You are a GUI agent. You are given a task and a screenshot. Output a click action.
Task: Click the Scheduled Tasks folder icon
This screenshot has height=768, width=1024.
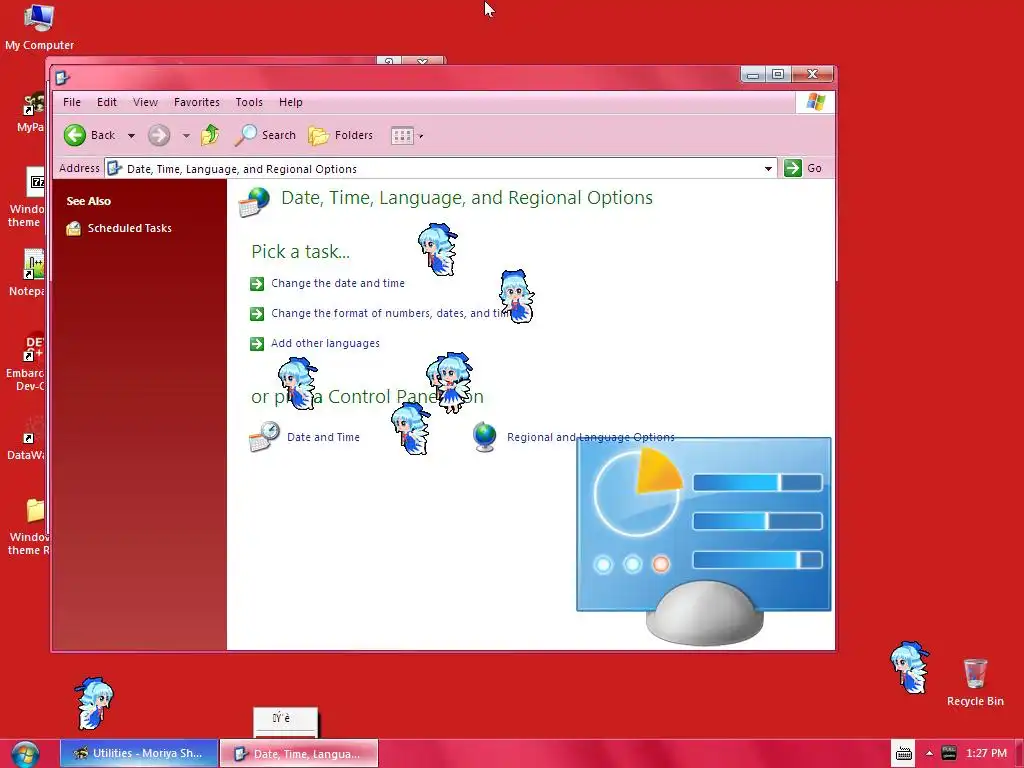coord(74,228)
